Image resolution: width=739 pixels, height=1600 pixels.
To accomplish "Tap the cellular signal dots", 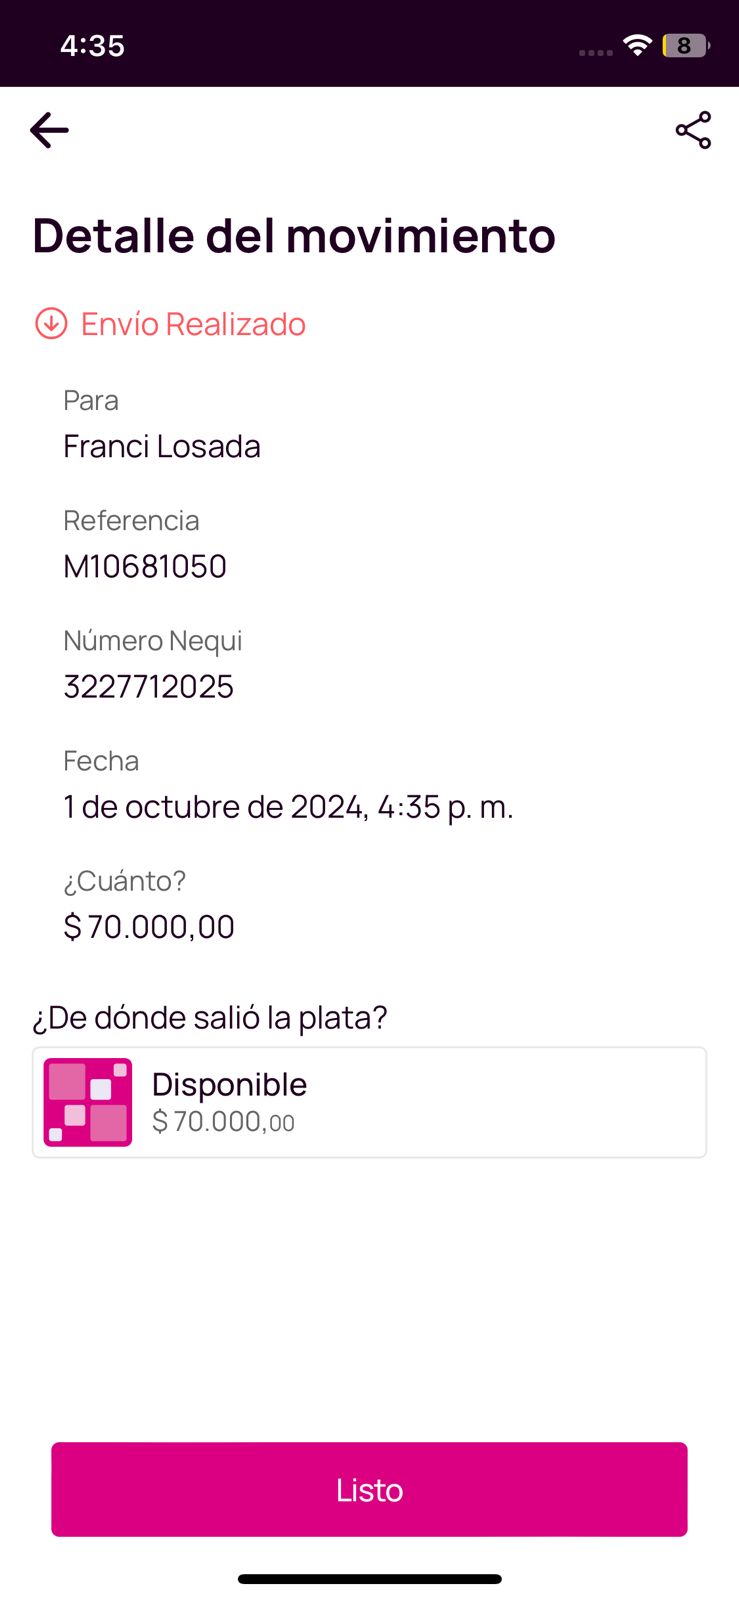I will (595, 52).
